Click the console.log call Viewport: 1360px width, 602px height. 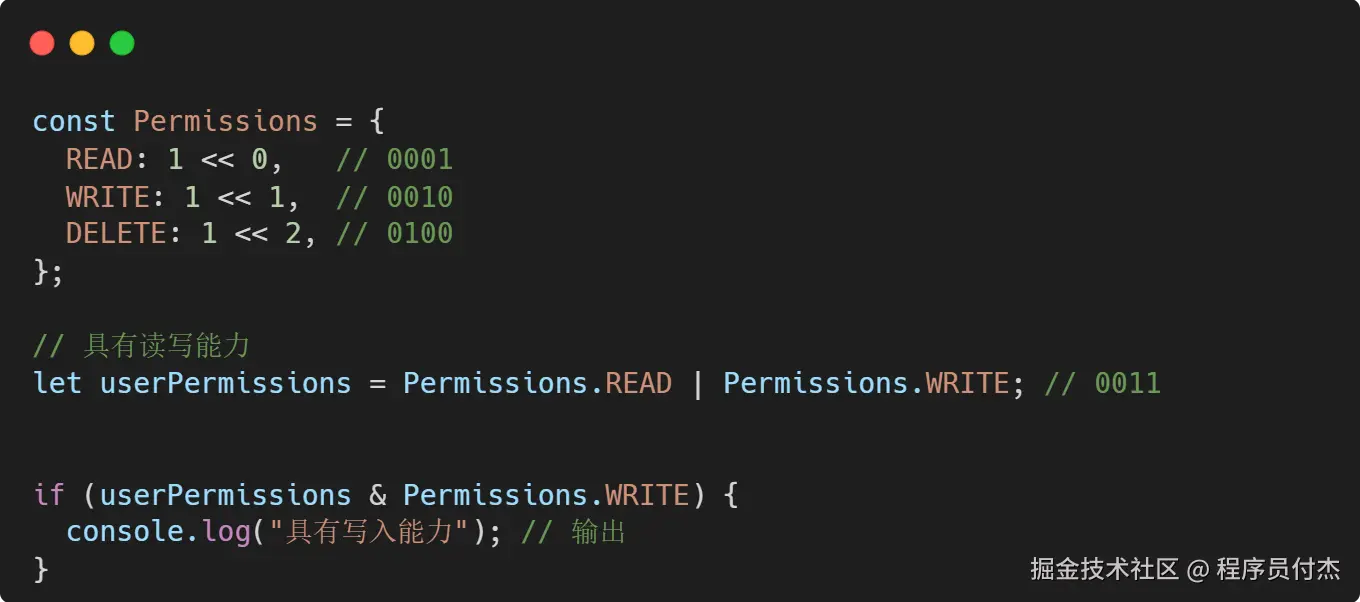point(158,531)
